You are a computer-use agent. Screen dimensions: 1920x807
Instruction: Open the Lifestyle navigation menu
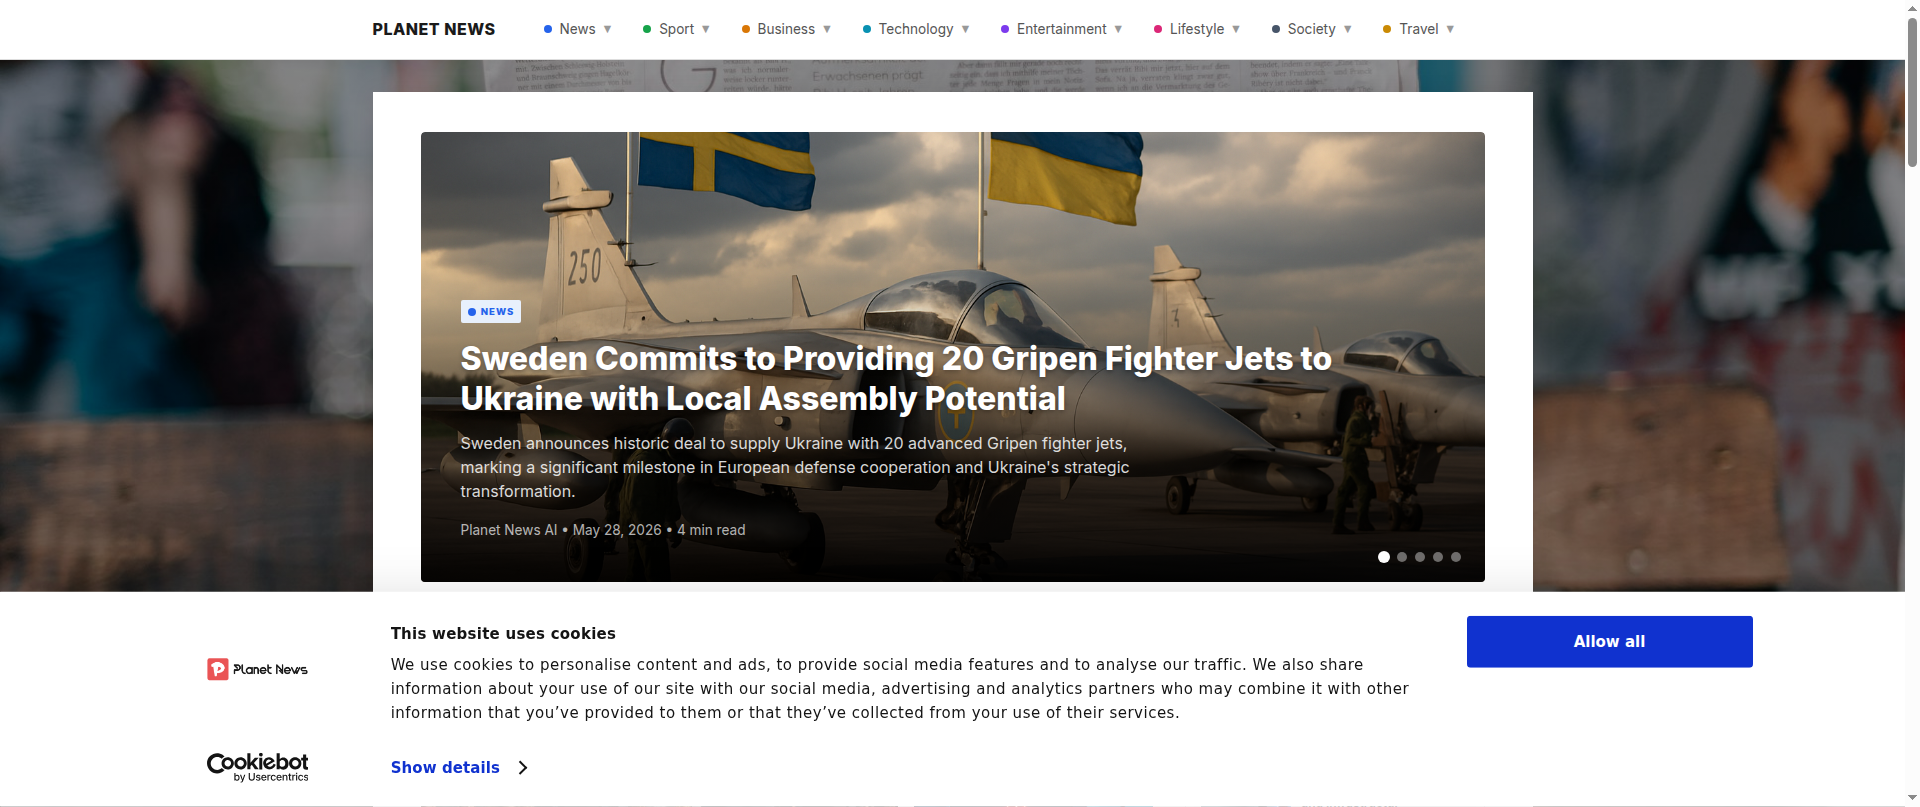click(x=1197, y=29)
